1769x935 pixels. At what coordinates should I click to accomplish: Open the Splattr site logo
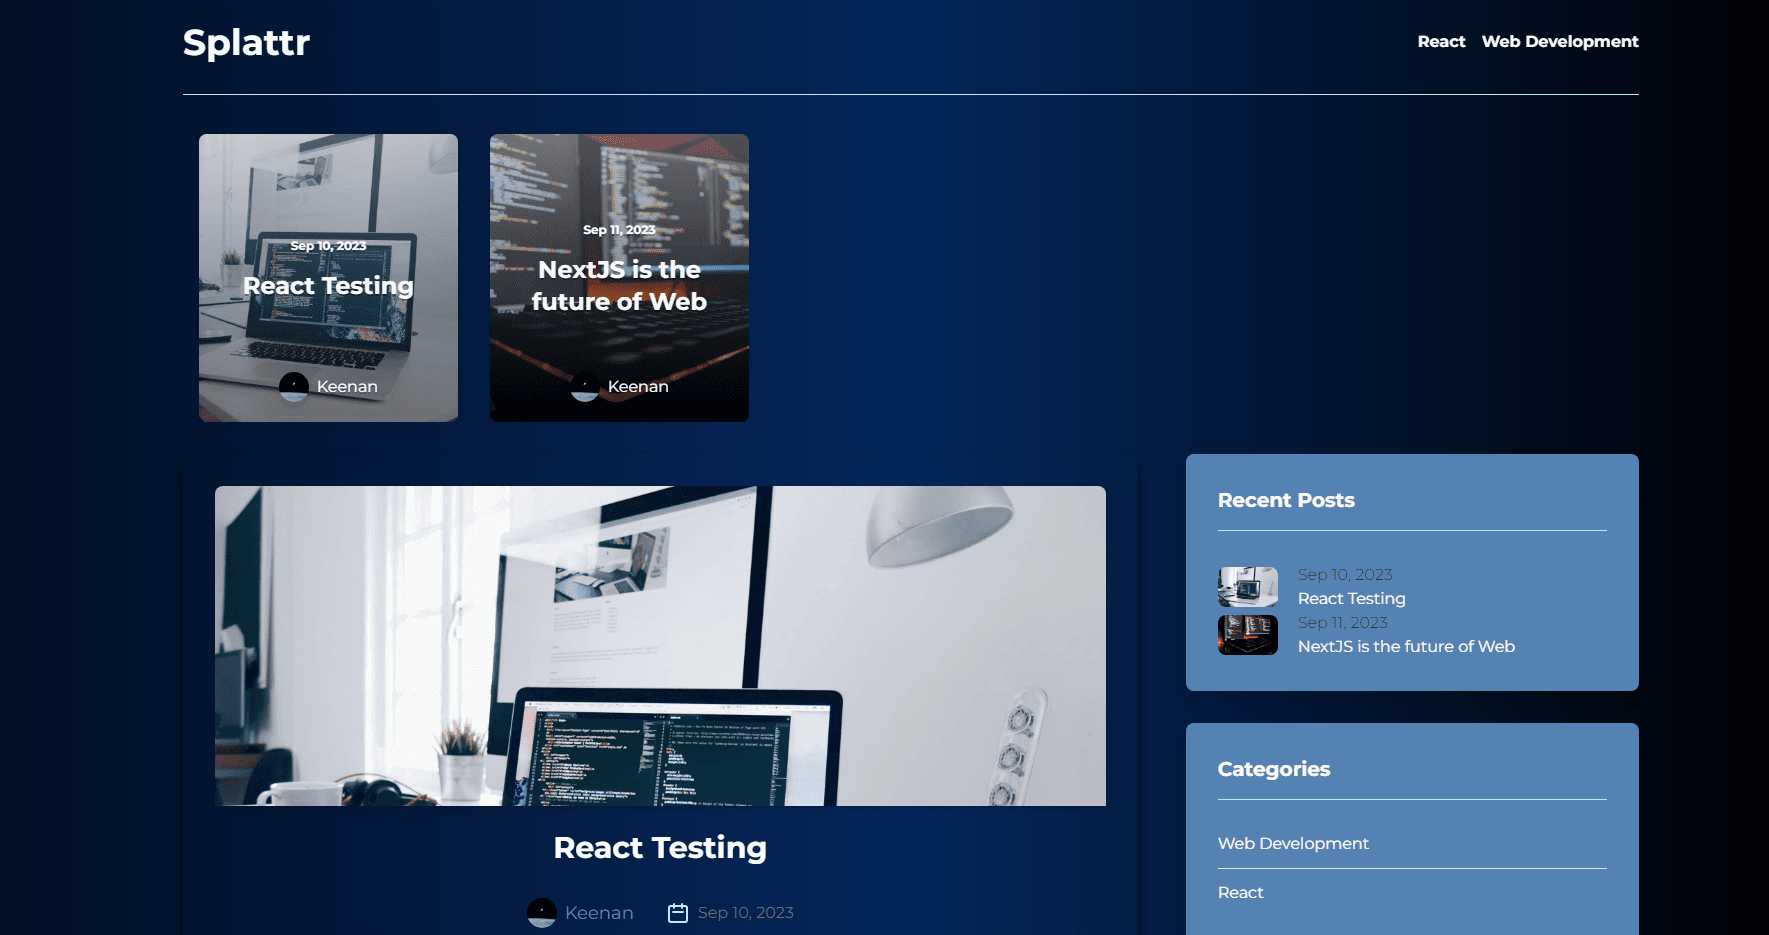coord(246,42)
